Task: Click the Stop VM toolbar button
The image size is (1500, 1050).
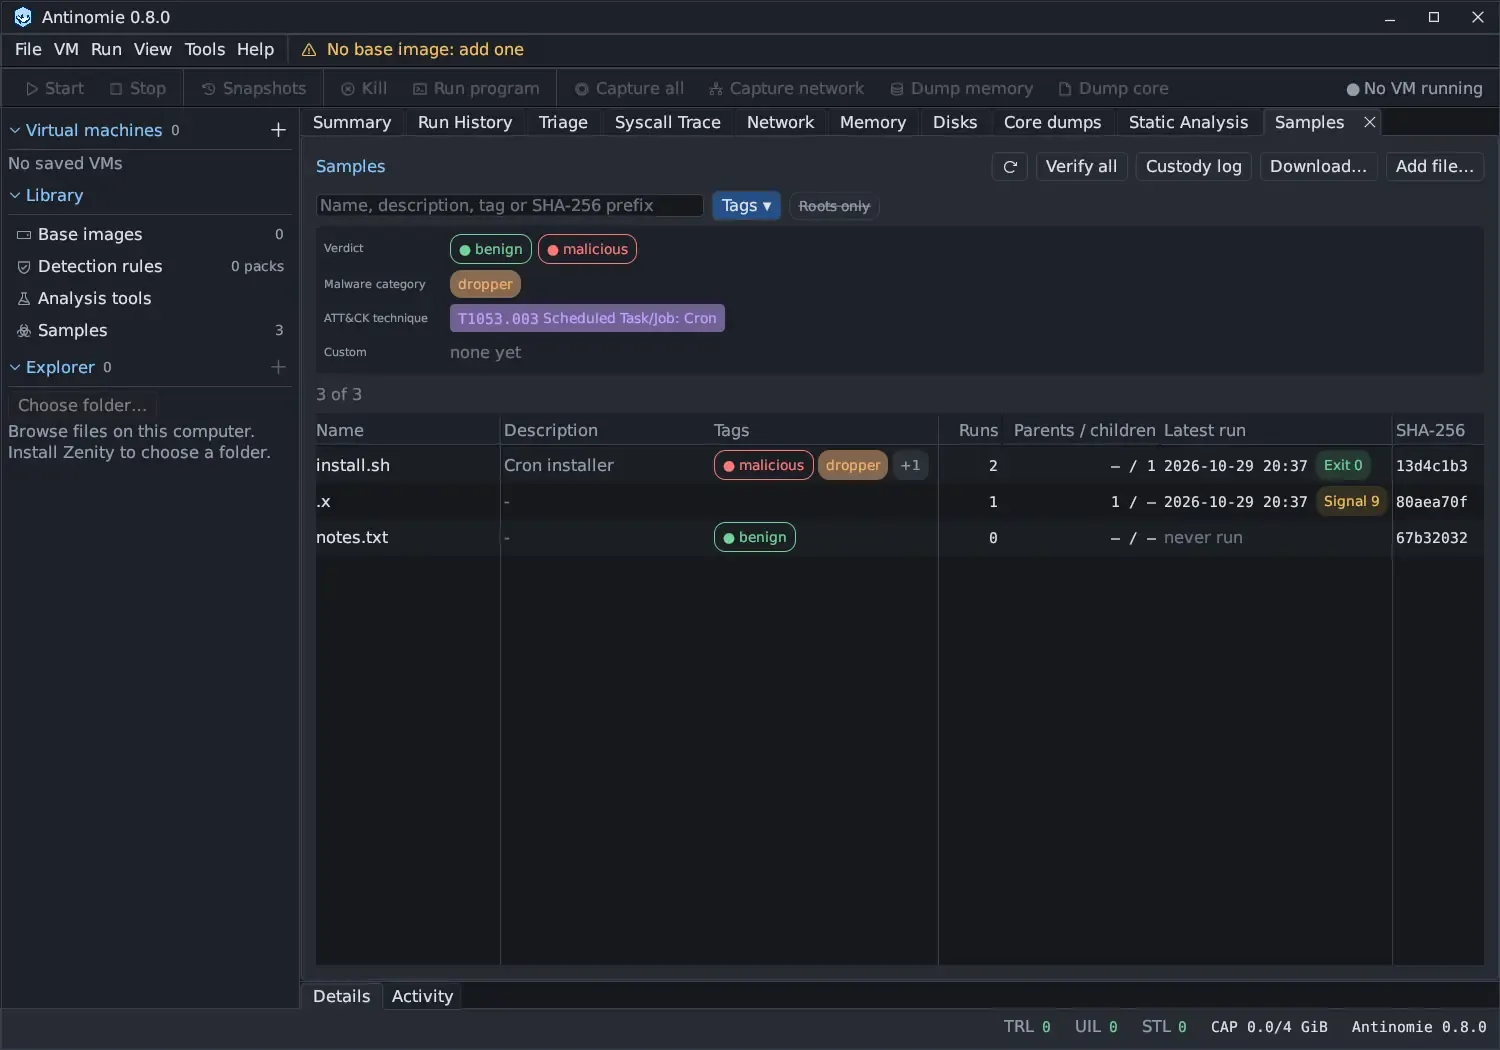Action: [138, 89]
